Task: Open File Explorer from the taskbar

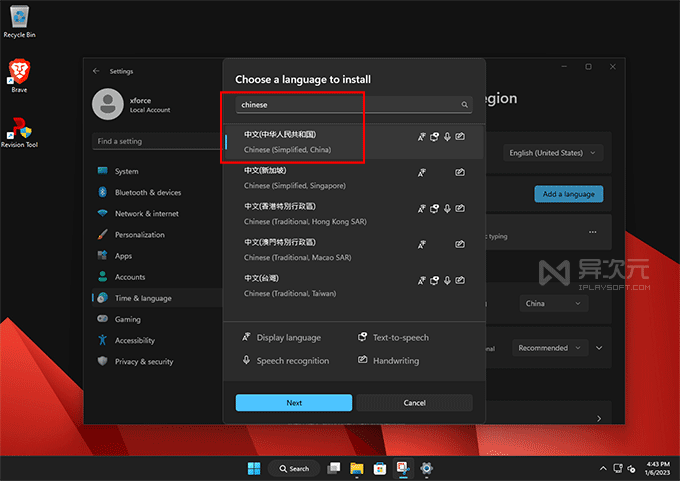Action: click(x=356, y=467)
